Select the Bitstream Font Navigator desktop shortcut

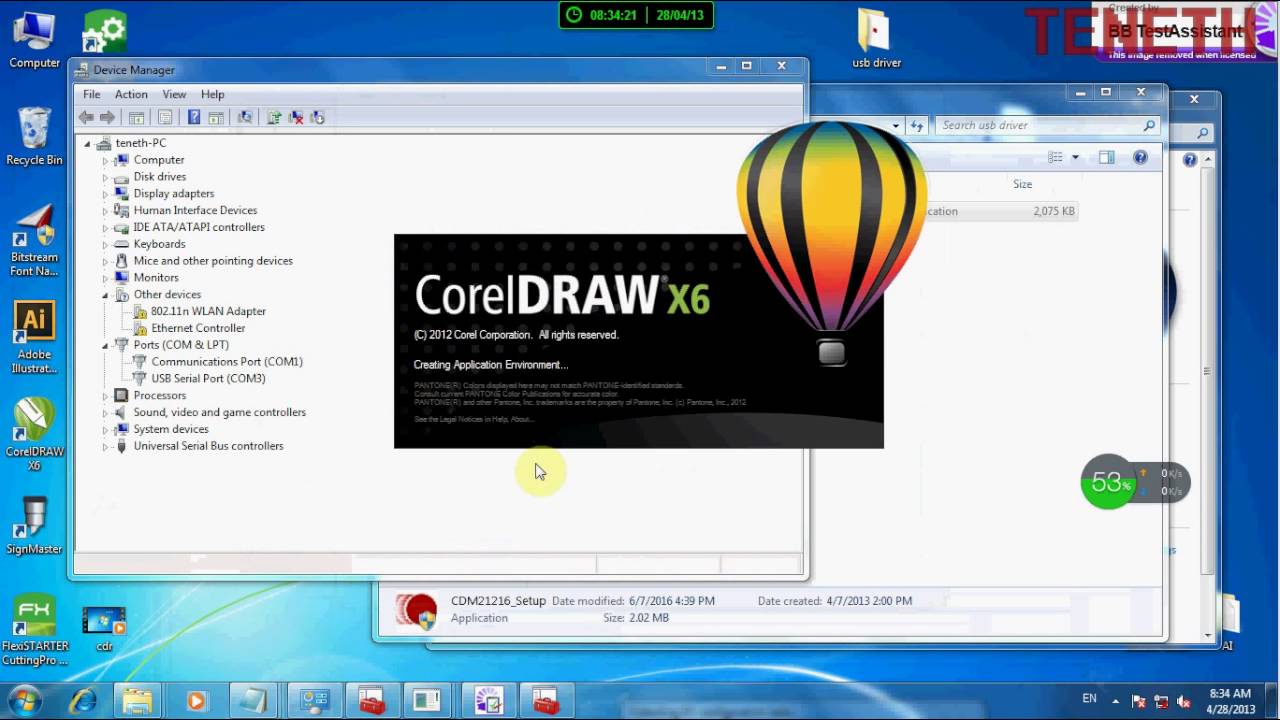pos(34,240)
